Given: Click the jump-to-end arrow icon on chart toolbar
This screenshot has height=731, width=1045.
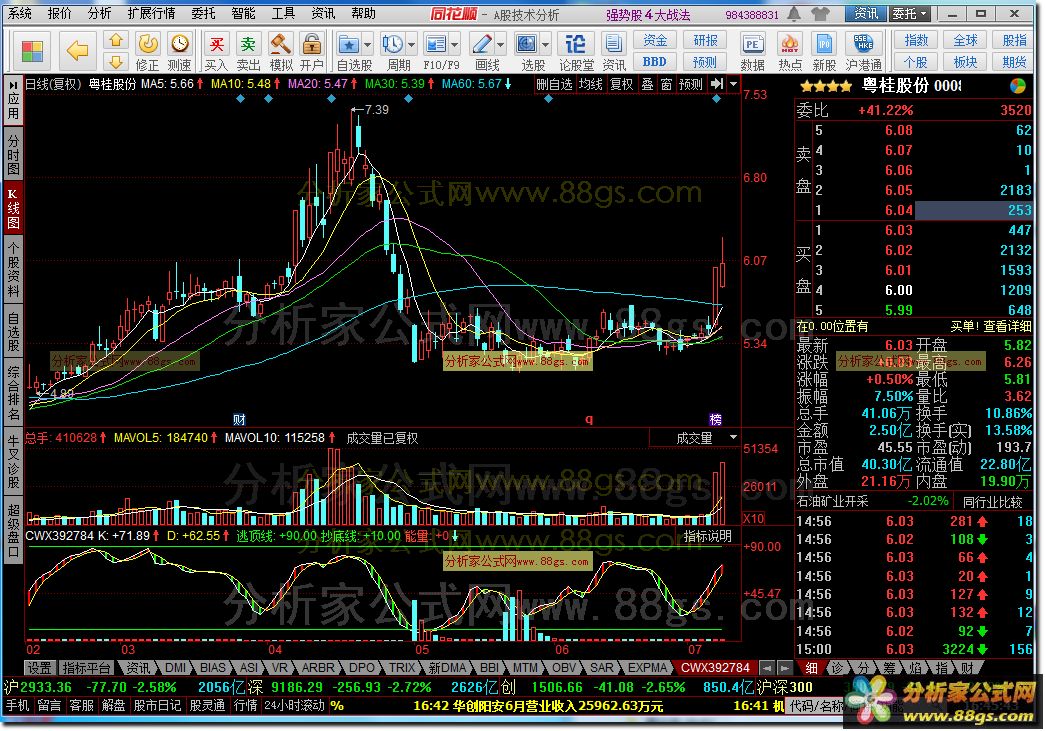Looking at the screenshot, I should point(716,84).
